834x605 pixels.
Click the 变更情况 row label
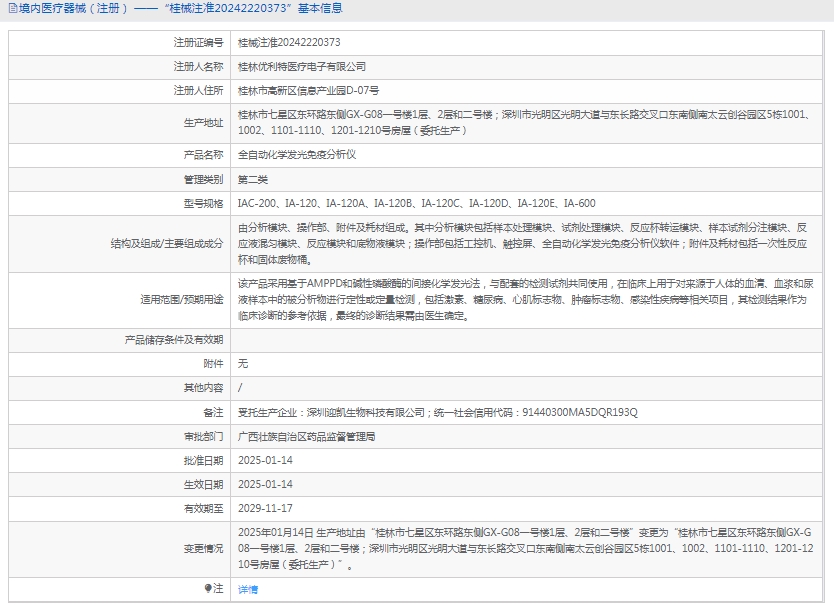coord(203,548)
